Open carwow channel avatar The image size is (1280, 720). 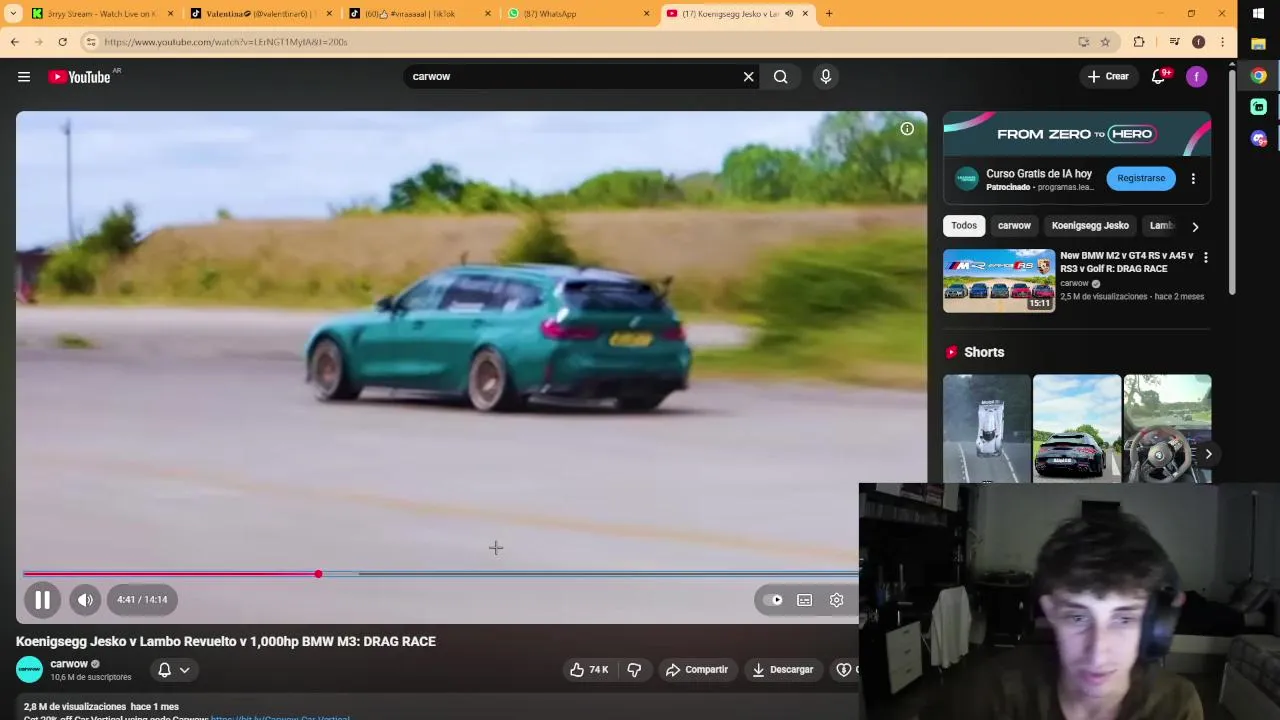[x=30, y=669]
